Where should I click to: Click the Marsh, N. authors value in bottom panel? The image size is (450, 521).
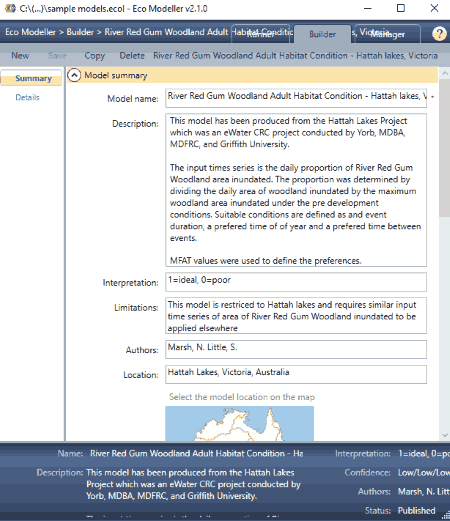(x=423, y=491)
